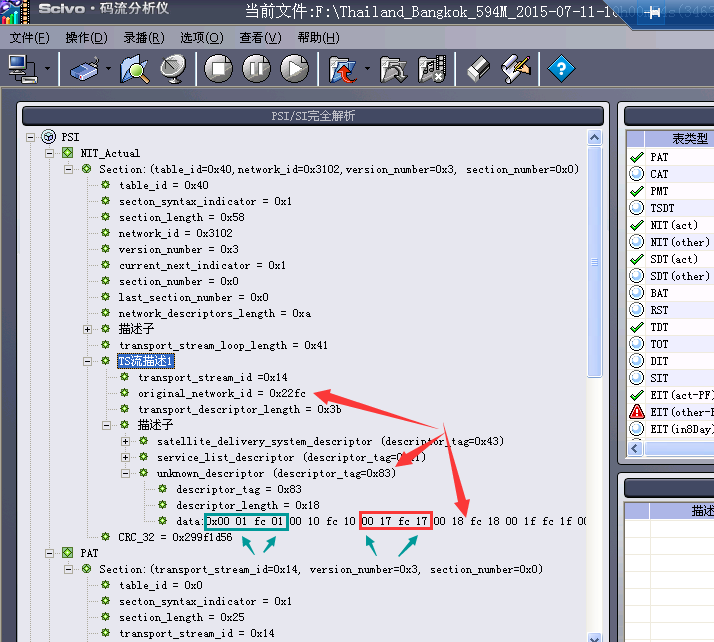The height and width of the screenshot is (642, 714).
Task: Open the 录播(R) menu
Action: (x=144, y=38)
